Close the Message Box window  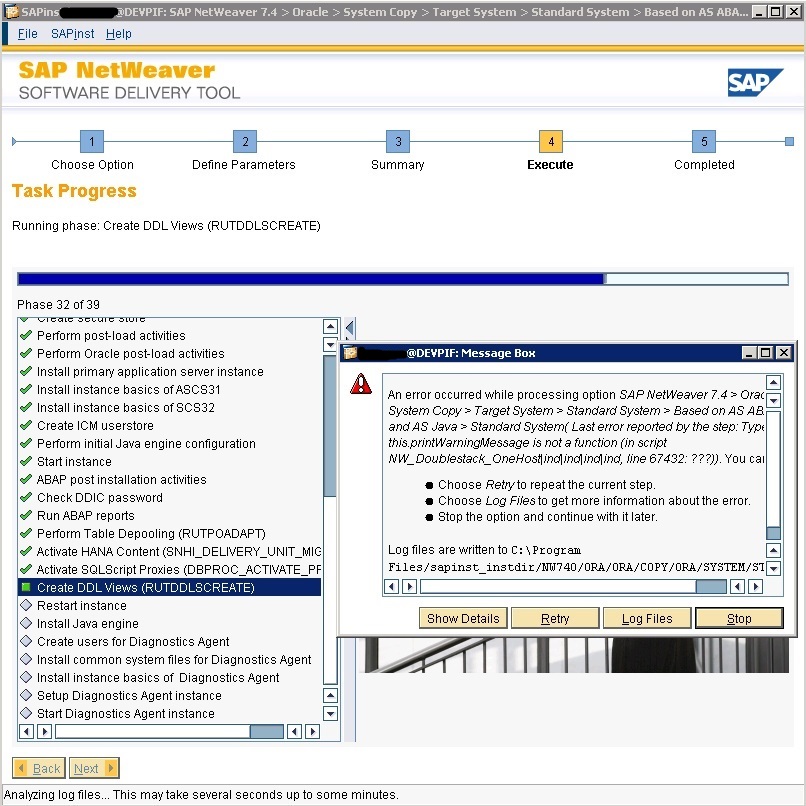click(783, 353)
